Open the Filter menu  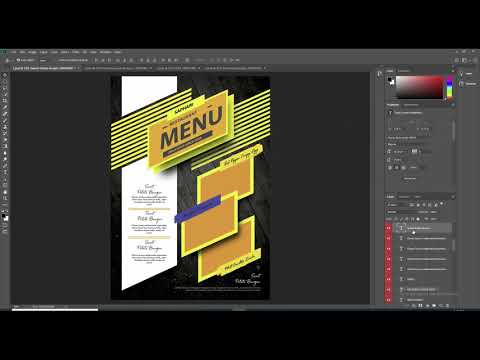click(76, 52)
